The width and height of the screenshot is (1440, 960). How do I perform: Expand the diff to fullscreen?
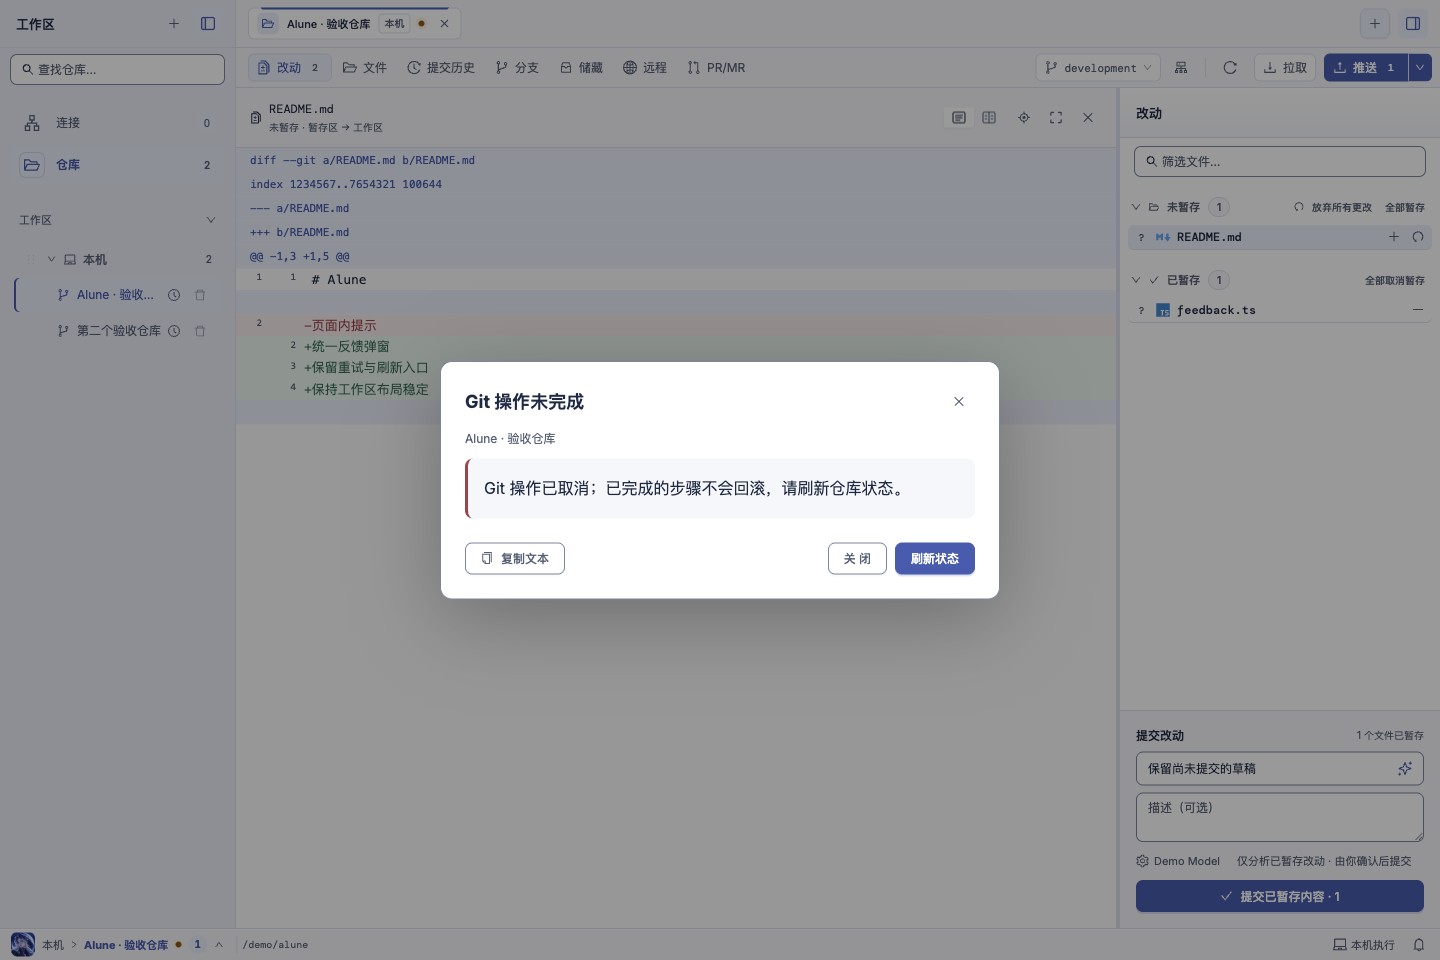point(1056,118)
